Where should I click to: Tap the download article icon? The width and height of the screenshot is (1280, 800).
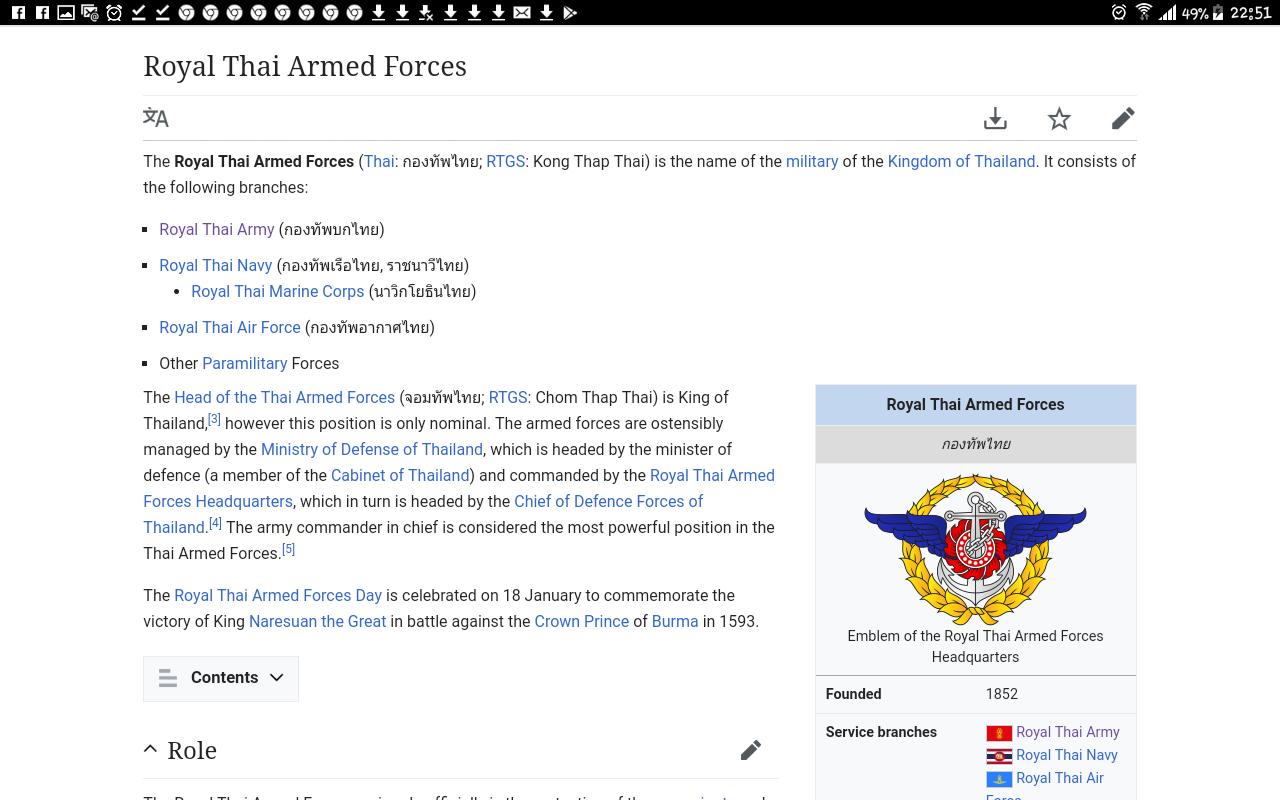[995, 119]
